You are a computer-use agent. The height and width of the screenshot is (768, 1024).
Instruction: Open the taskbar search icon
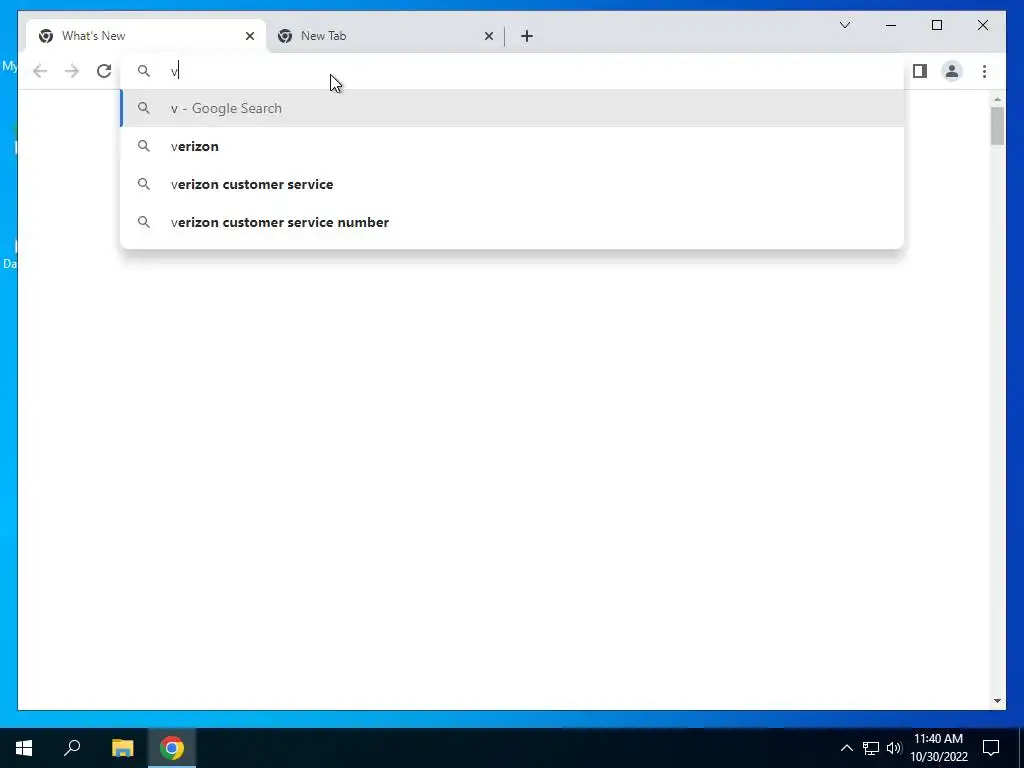click(72, 748)
